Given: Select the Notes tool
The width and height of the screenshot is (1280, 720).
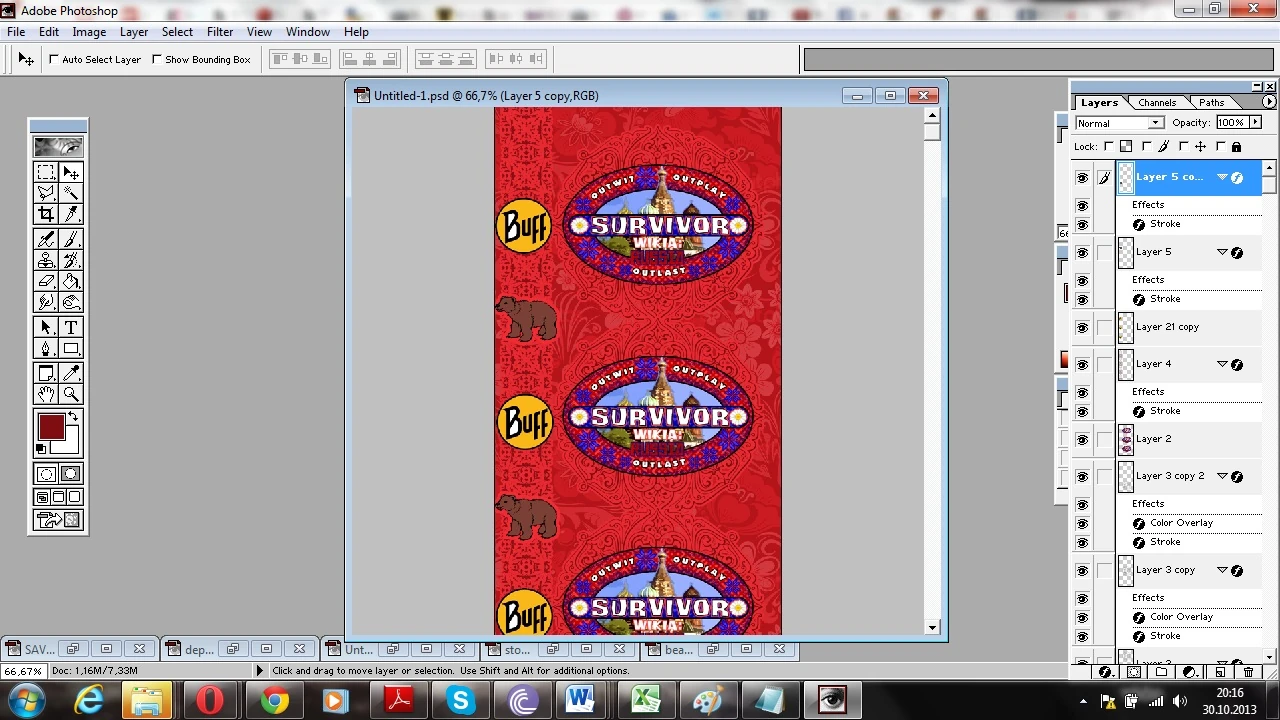Looking at the screenshot, I should [46, 373].
